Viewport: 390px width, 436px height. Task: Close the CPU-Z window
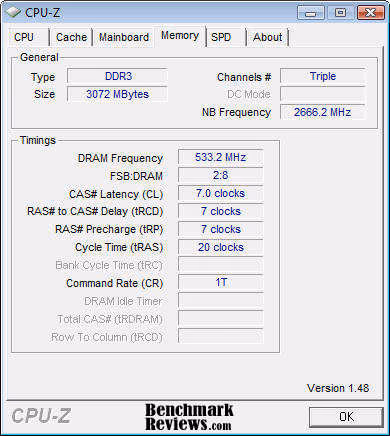(x=370, y=13)
